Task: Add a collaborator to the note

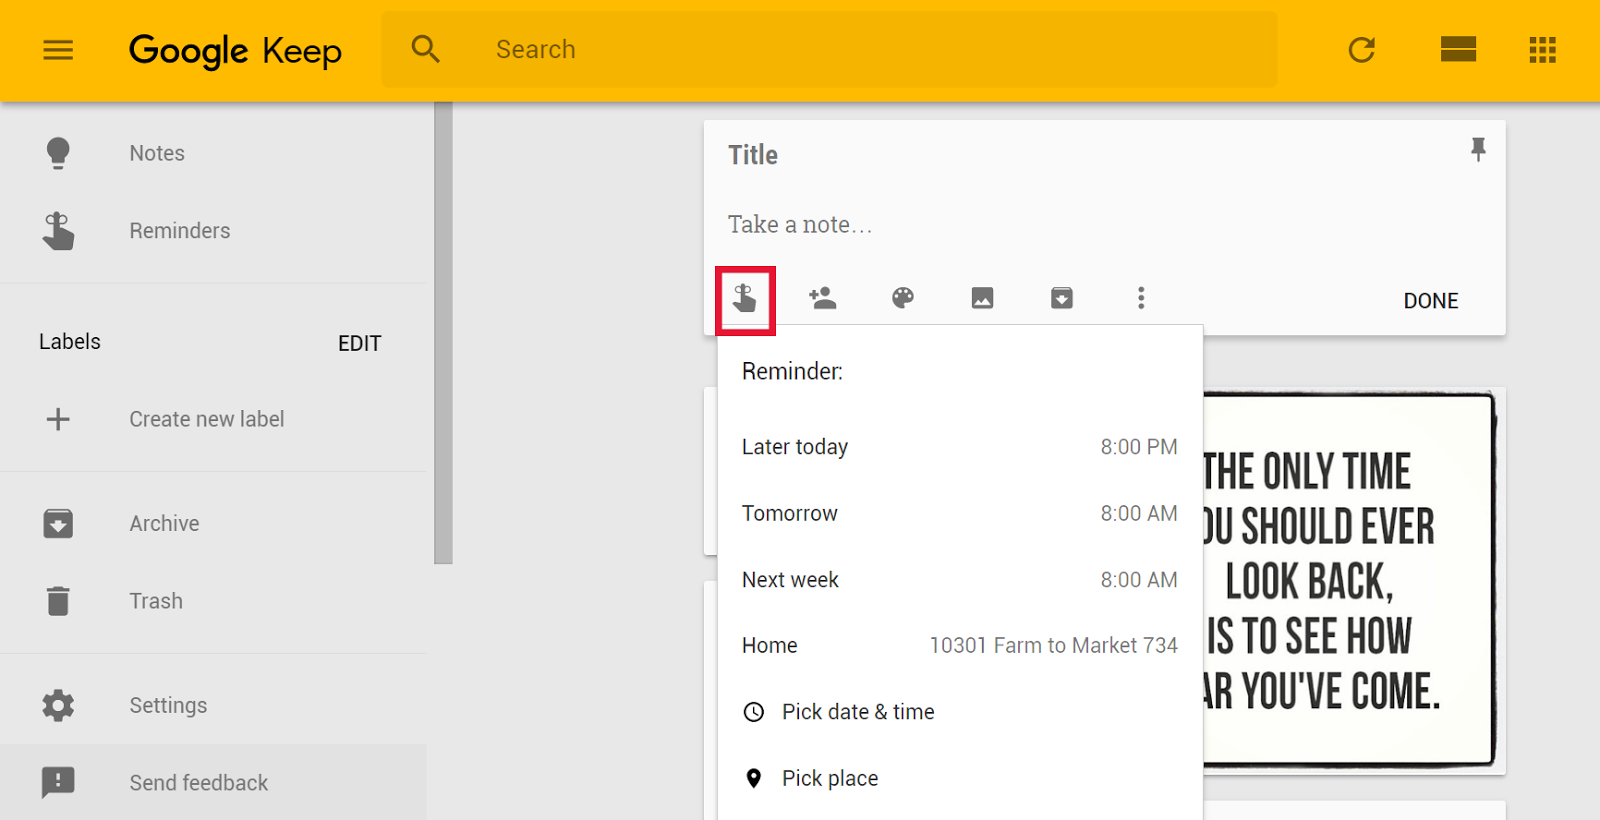Action: coord(823,298)
